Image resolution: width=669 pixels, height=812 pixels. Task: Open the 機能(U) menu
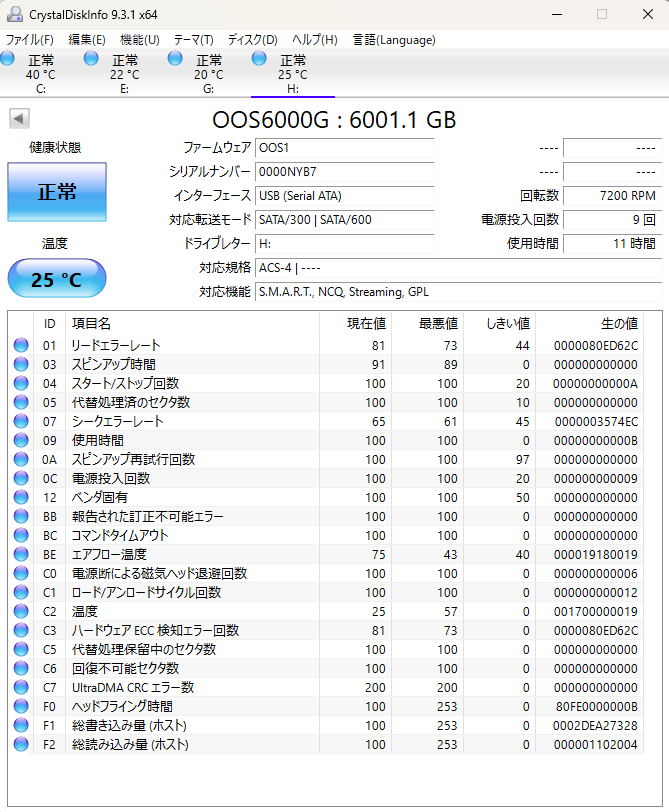(139, 40)
